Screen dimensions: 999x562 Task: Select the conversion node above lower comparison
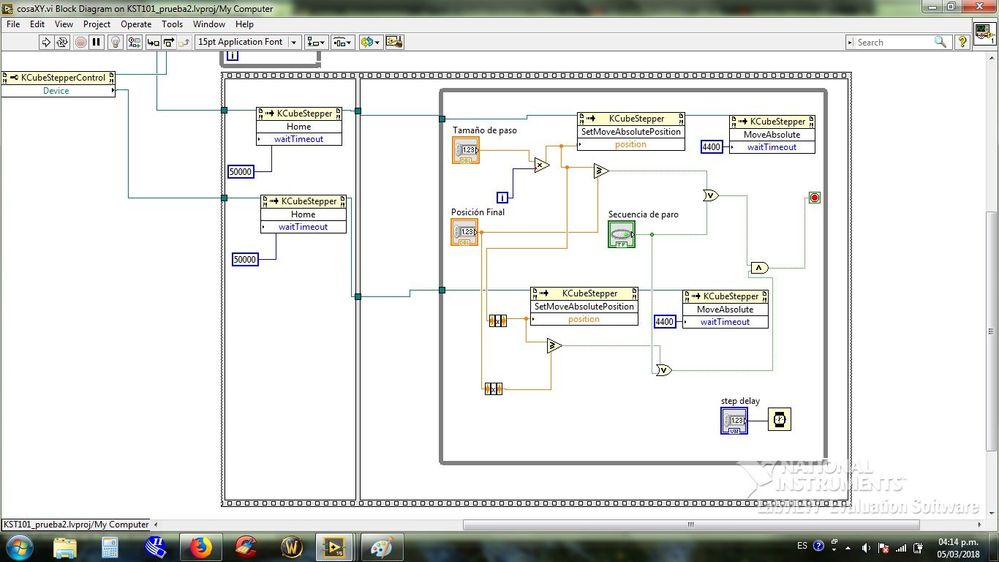(498, 321)
